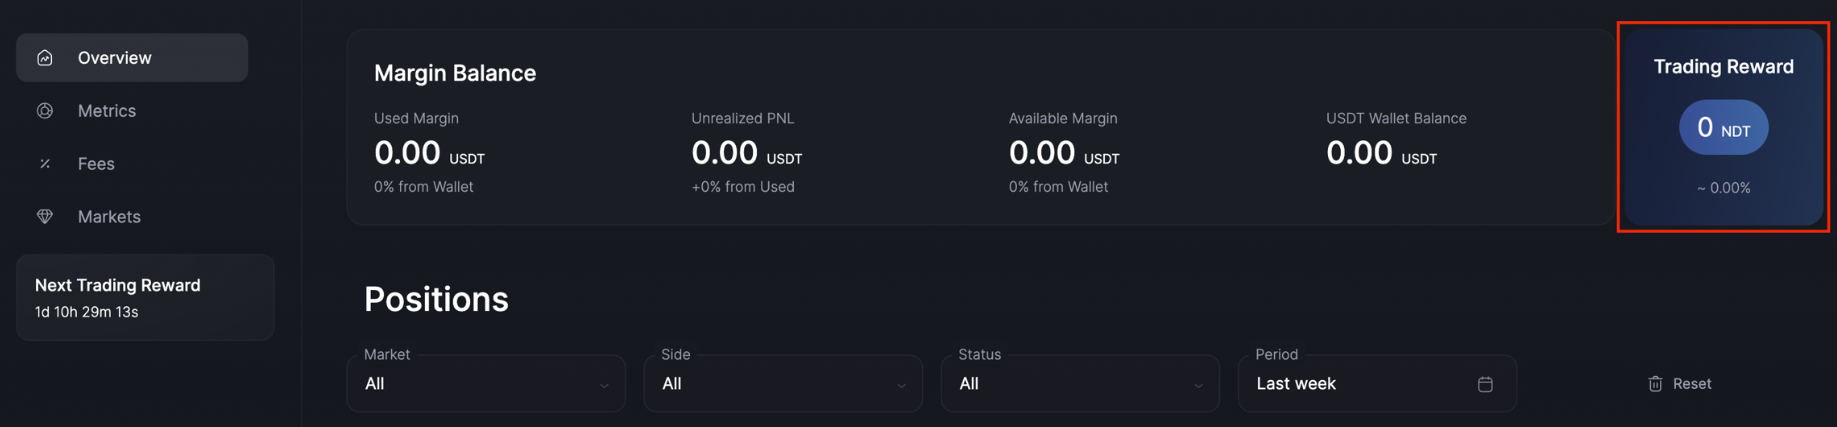
Task: Go to the Overview menu item
Action: coord(115,58)
